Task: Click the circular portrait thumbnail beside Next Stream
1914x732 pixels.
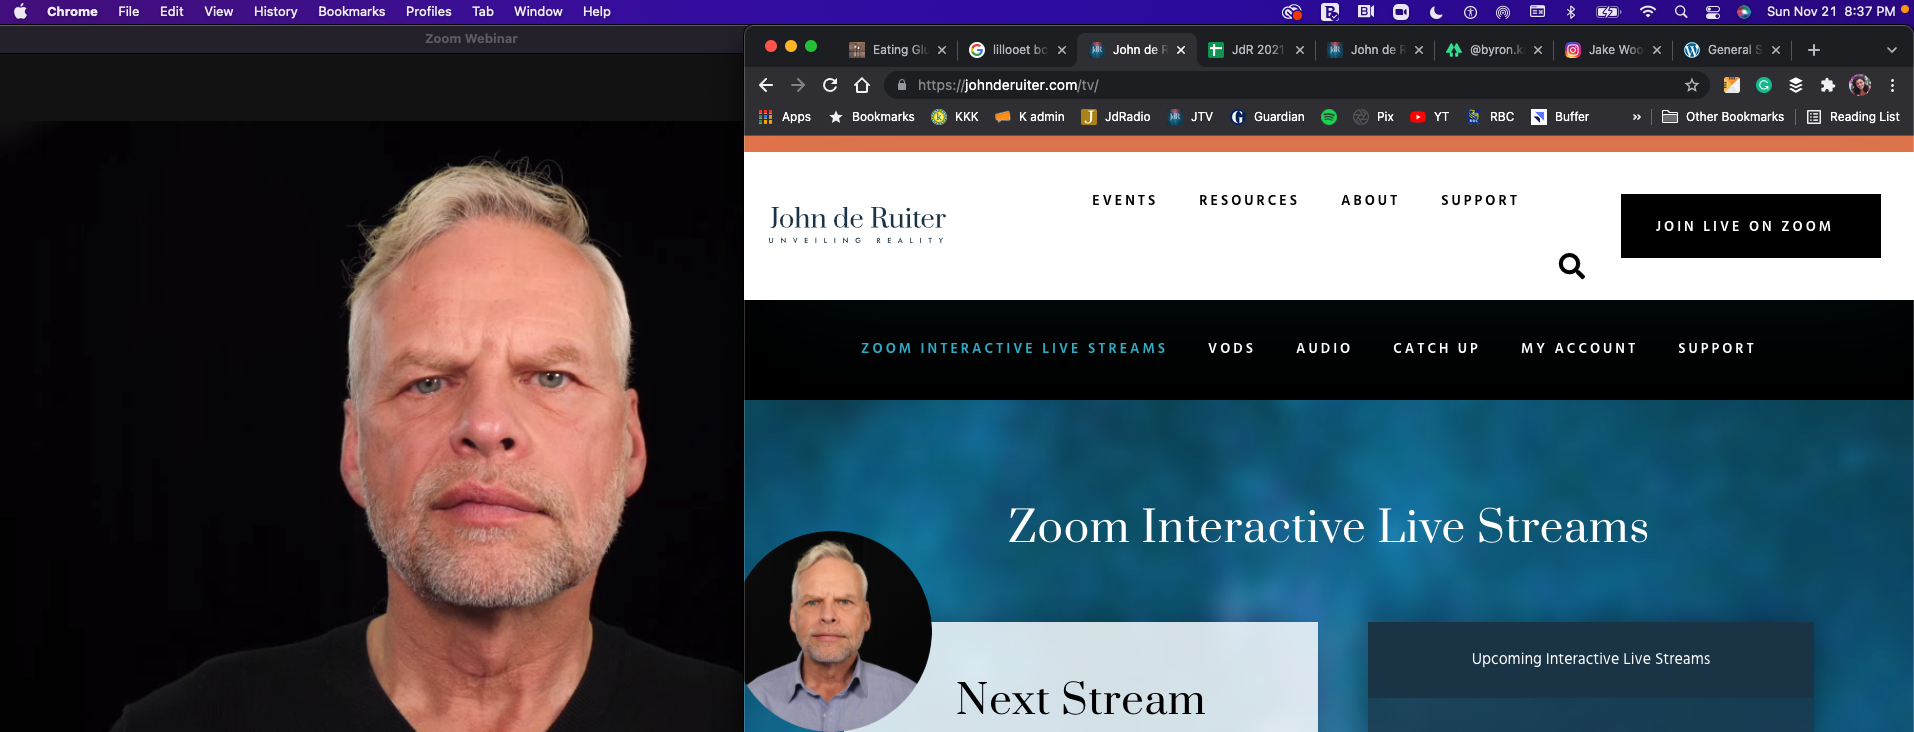Action: tap(836, 631)
